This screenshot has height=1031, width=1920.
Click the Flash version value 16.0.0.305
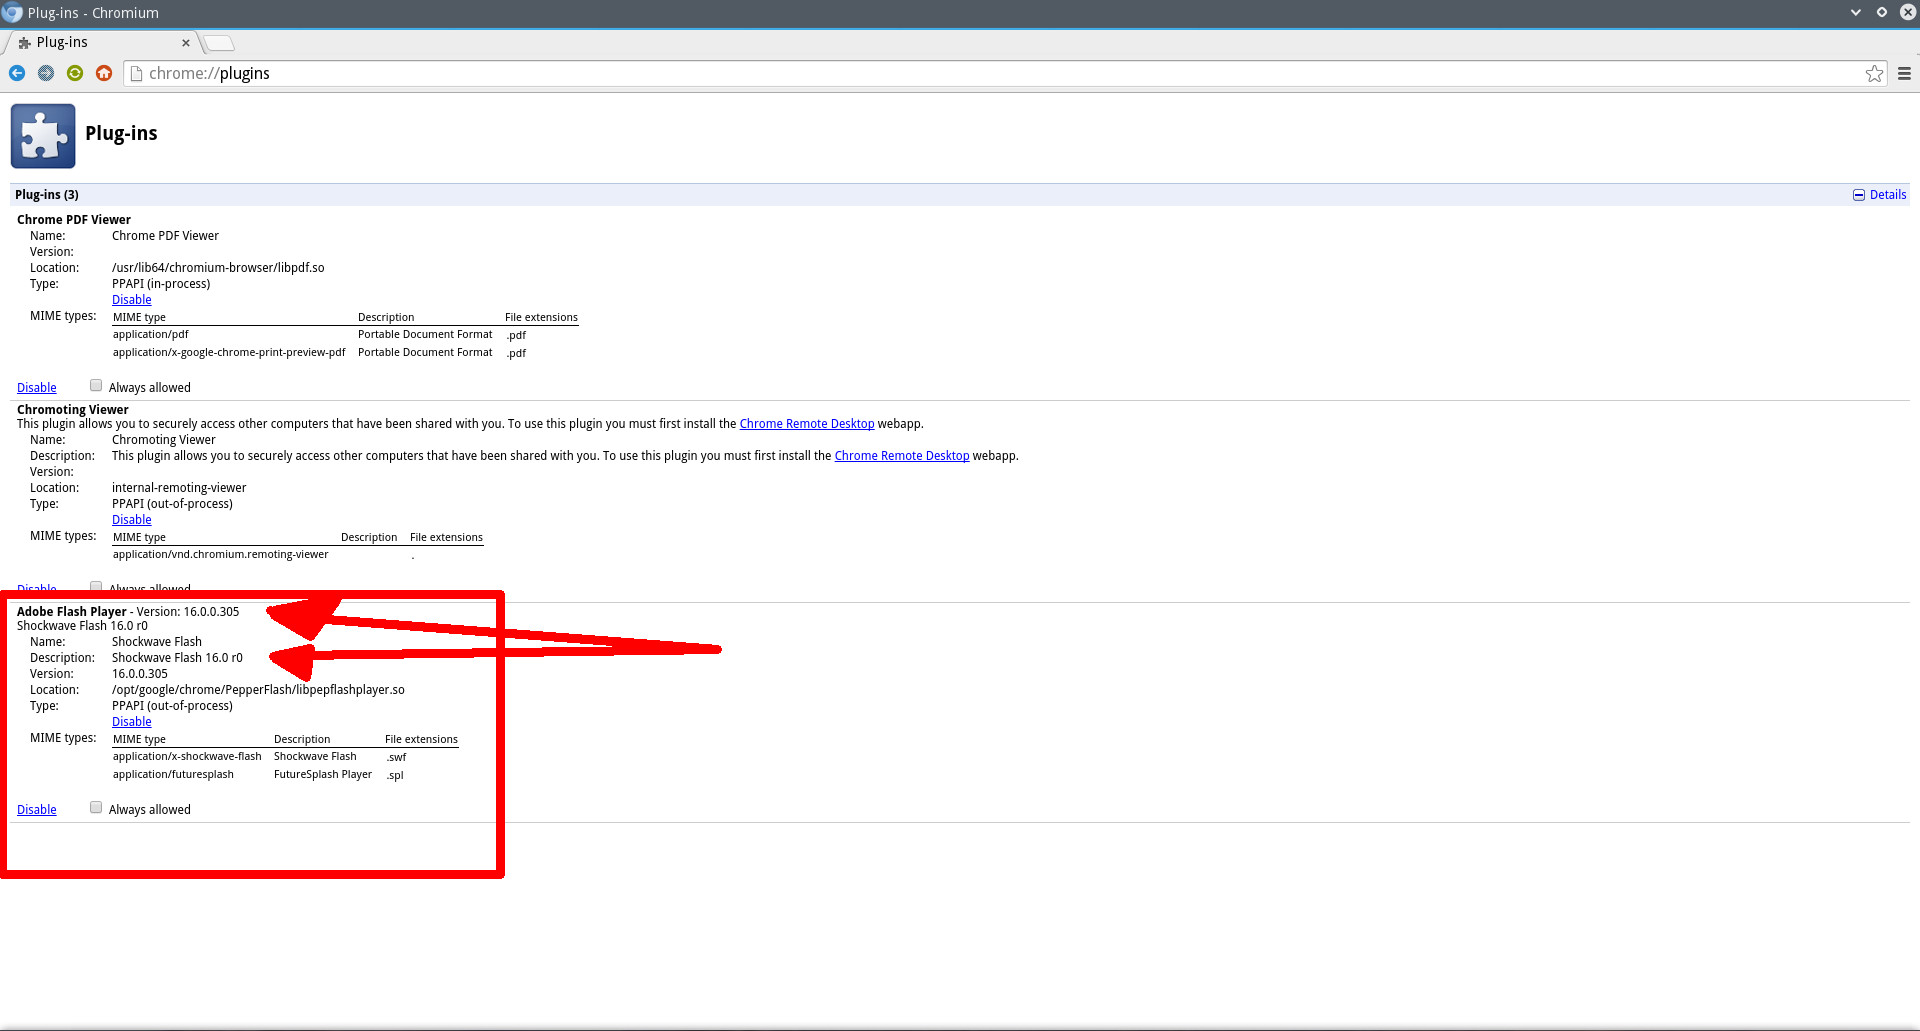(x=140, y=674)
